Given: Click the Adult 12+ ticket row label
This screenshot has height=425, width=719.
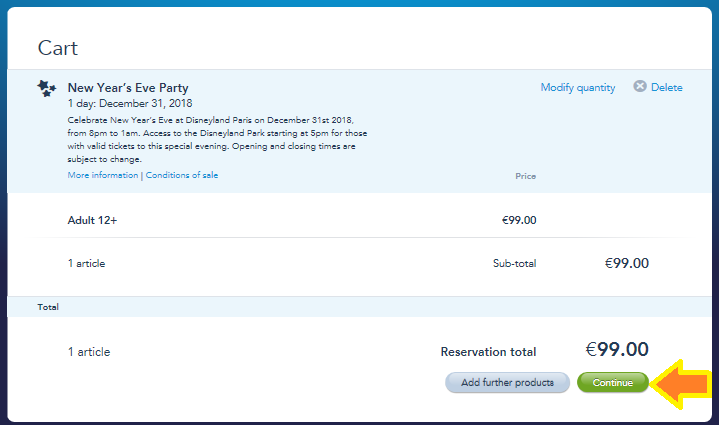Looking at the screenshot, I should click(92, 220).
